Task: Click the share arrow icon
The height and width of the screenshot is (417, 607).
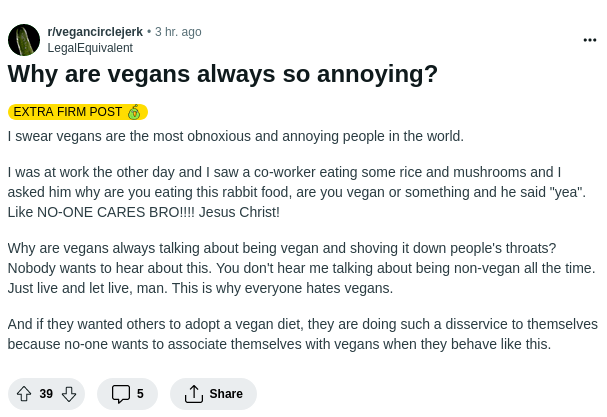Action: click(194, 394)
